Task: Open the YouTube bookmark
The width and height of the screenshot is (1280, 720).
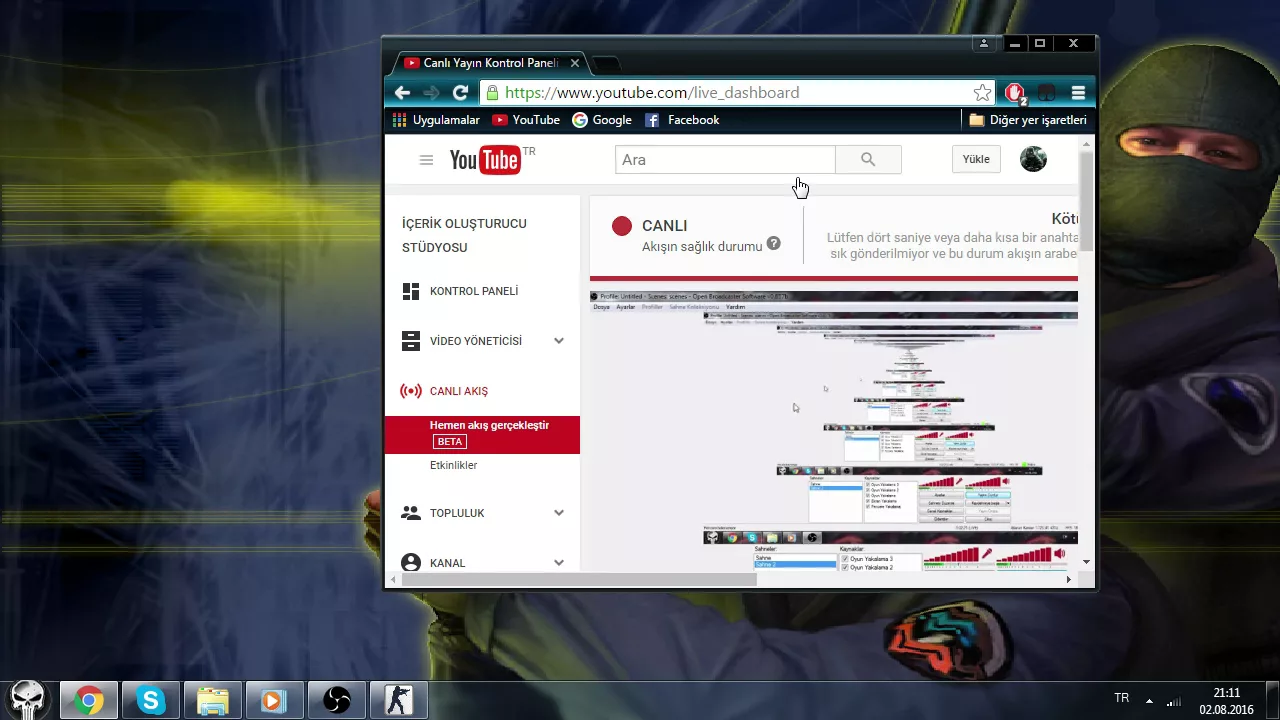Action: 526,120
